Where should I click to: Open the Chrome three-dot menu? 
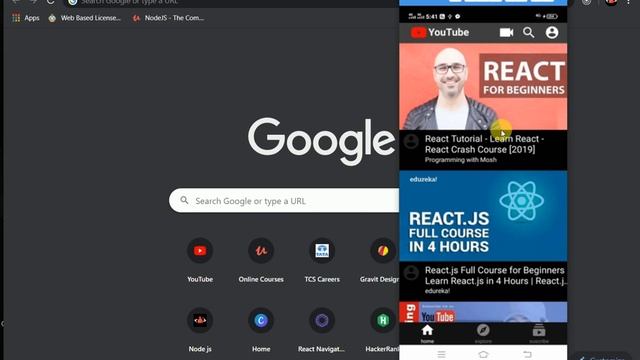[x=628, y=2]
